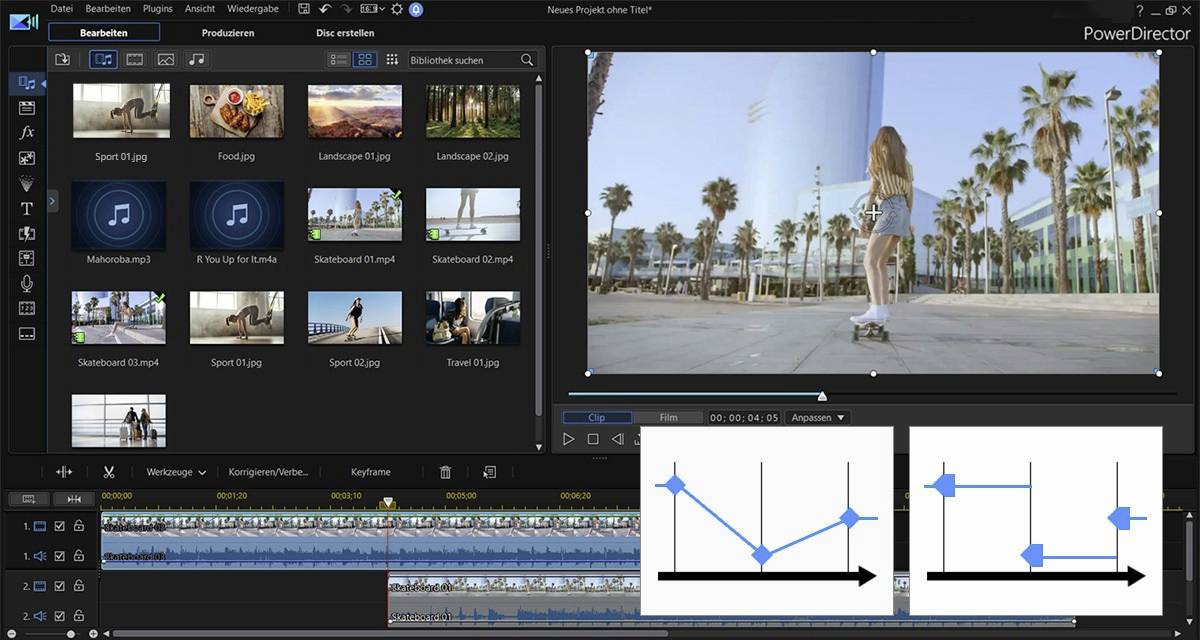1200x640 pixels.
Task: Delete selected clip with trash icon
Action: pyautogui.click(x=446, y=472)
